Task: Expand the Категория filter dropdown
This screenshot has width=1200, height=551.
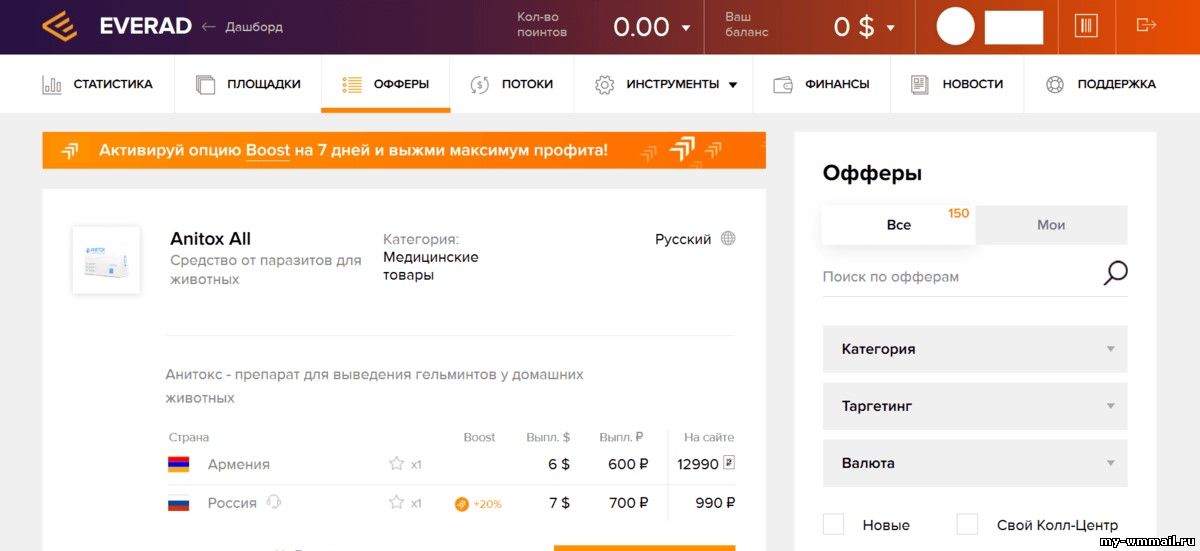Action: pos(975,349)
